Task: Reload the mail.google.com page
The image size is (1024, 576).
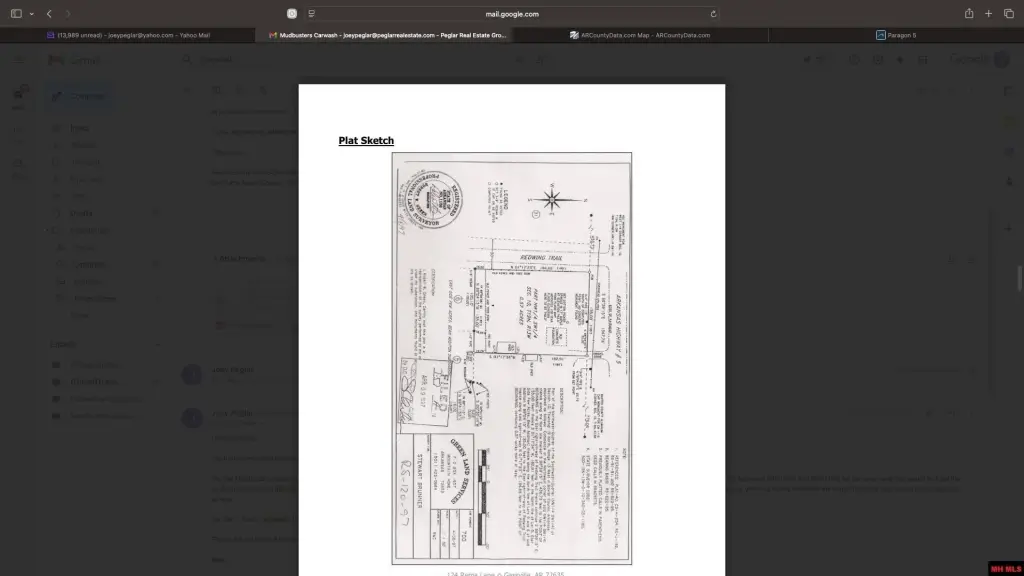Action: 713,14
